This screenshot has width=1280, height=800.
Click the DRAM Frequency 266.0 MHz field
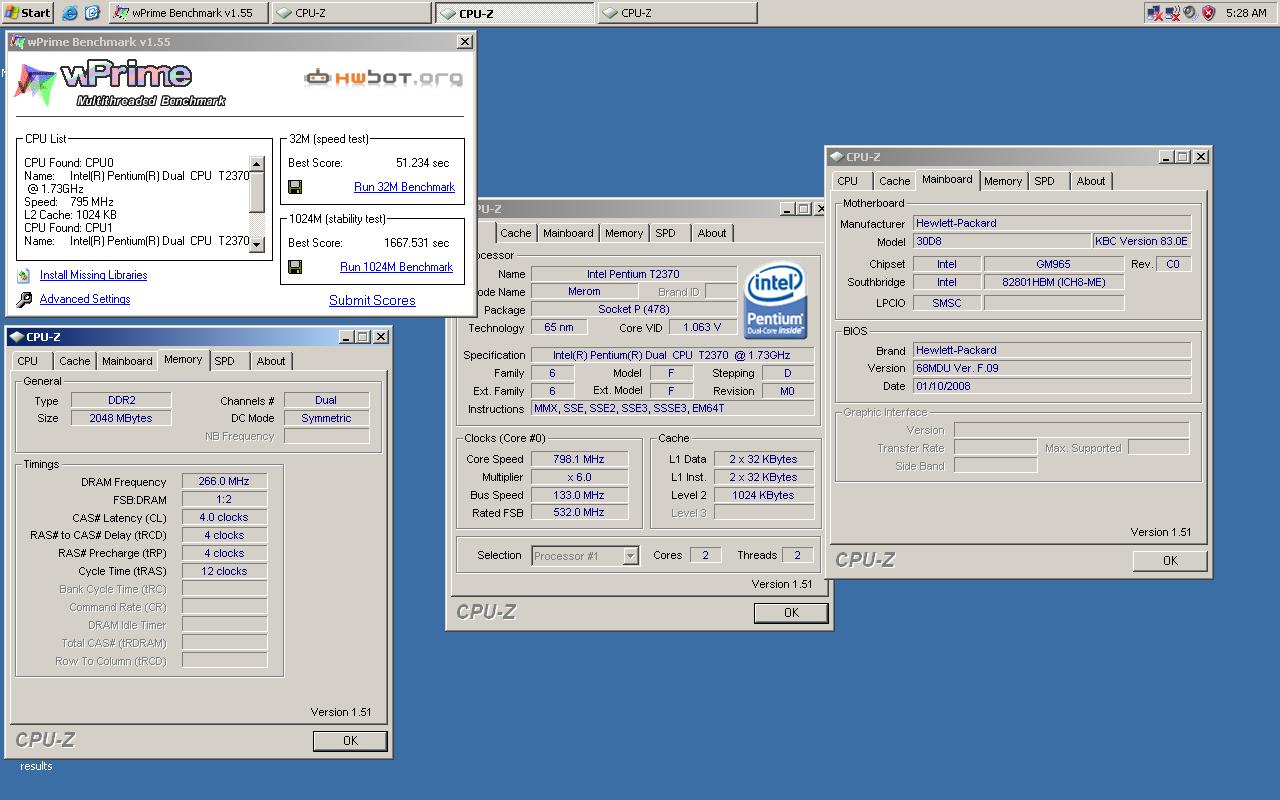tap(224, 481)
